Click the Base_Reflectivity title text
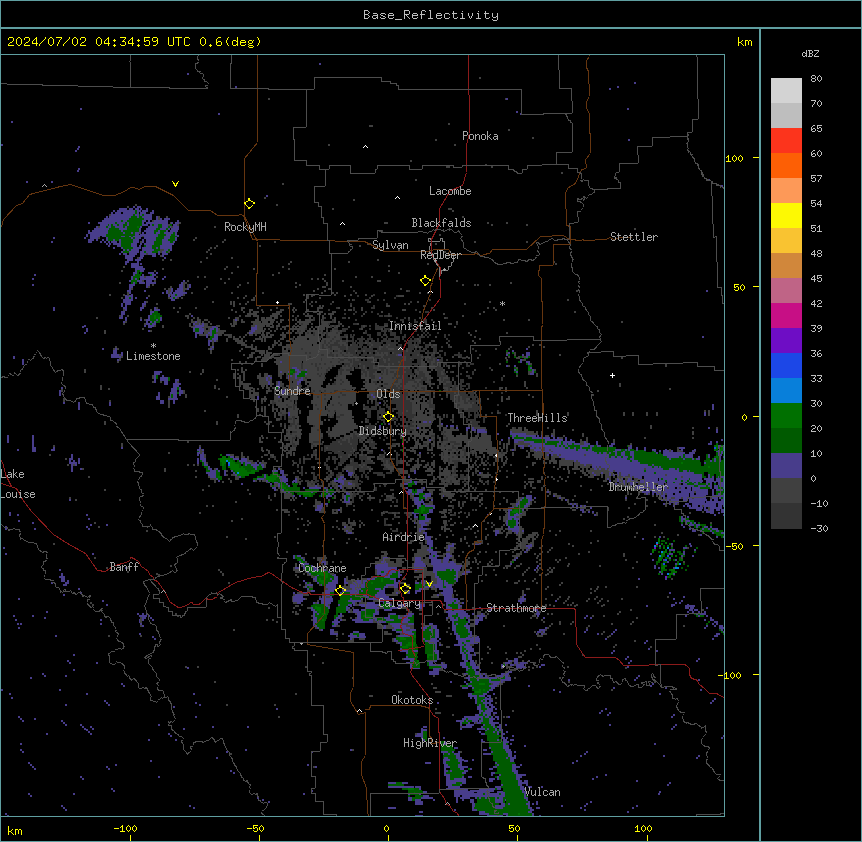The image size is (862, 842). 431,15
